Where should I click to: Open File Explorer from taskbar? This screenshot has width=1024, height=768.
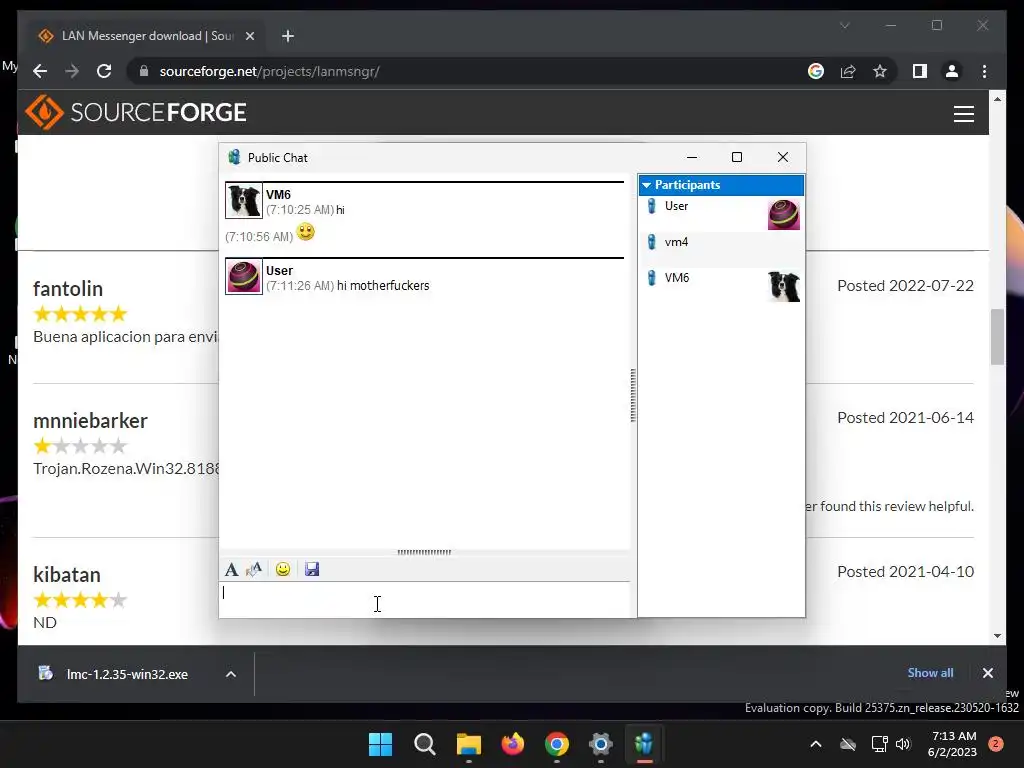469,744
